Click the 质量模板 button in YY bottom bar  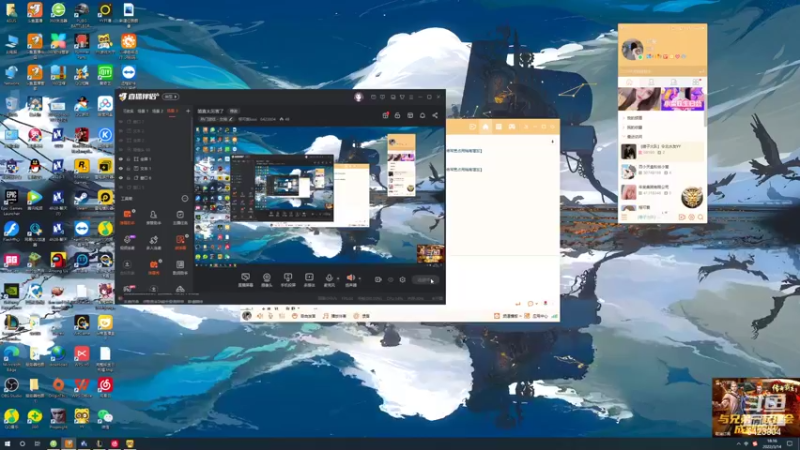tap(506, 316)
